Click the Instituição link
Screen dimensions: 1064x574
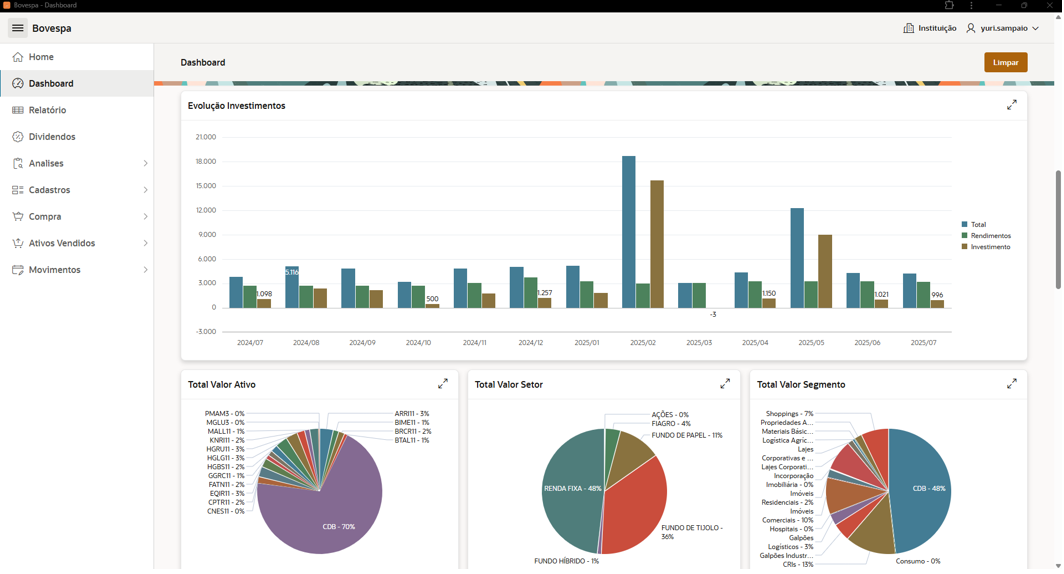(930, 28)
